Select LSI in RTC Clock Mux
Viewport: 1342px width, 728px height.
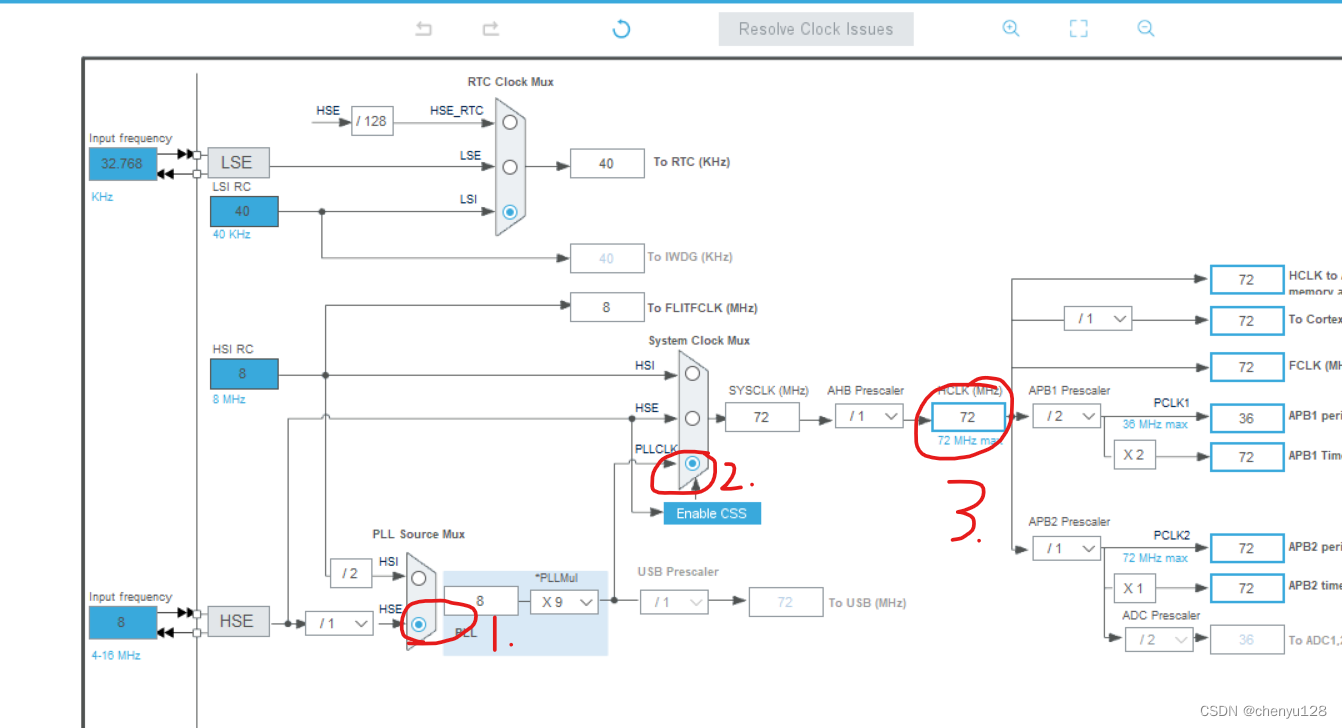click(510, 211)
